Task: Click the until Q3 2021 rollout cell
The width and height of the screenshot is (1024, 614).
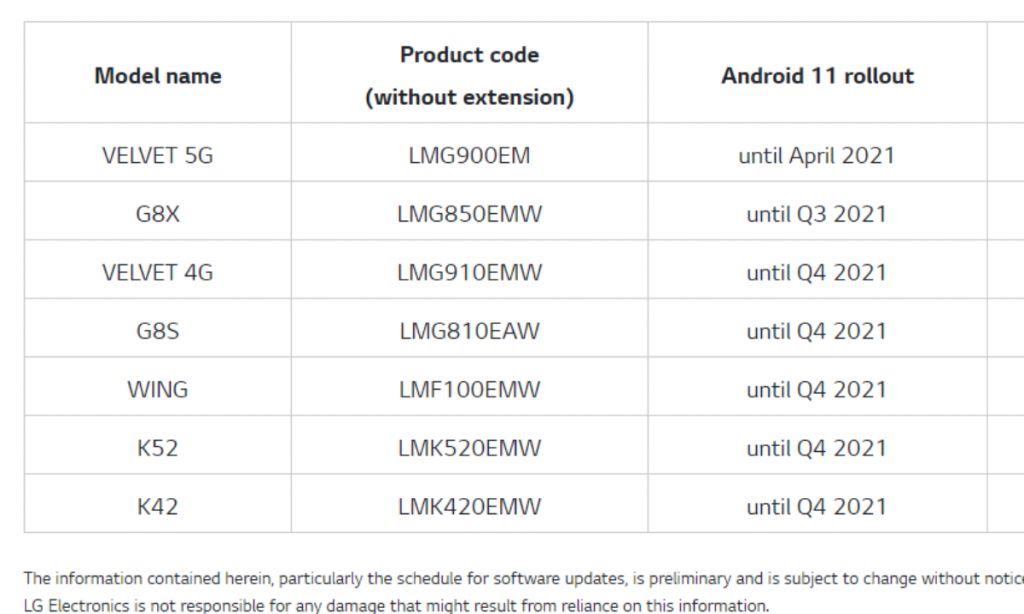Action: (x=817, y=214)
